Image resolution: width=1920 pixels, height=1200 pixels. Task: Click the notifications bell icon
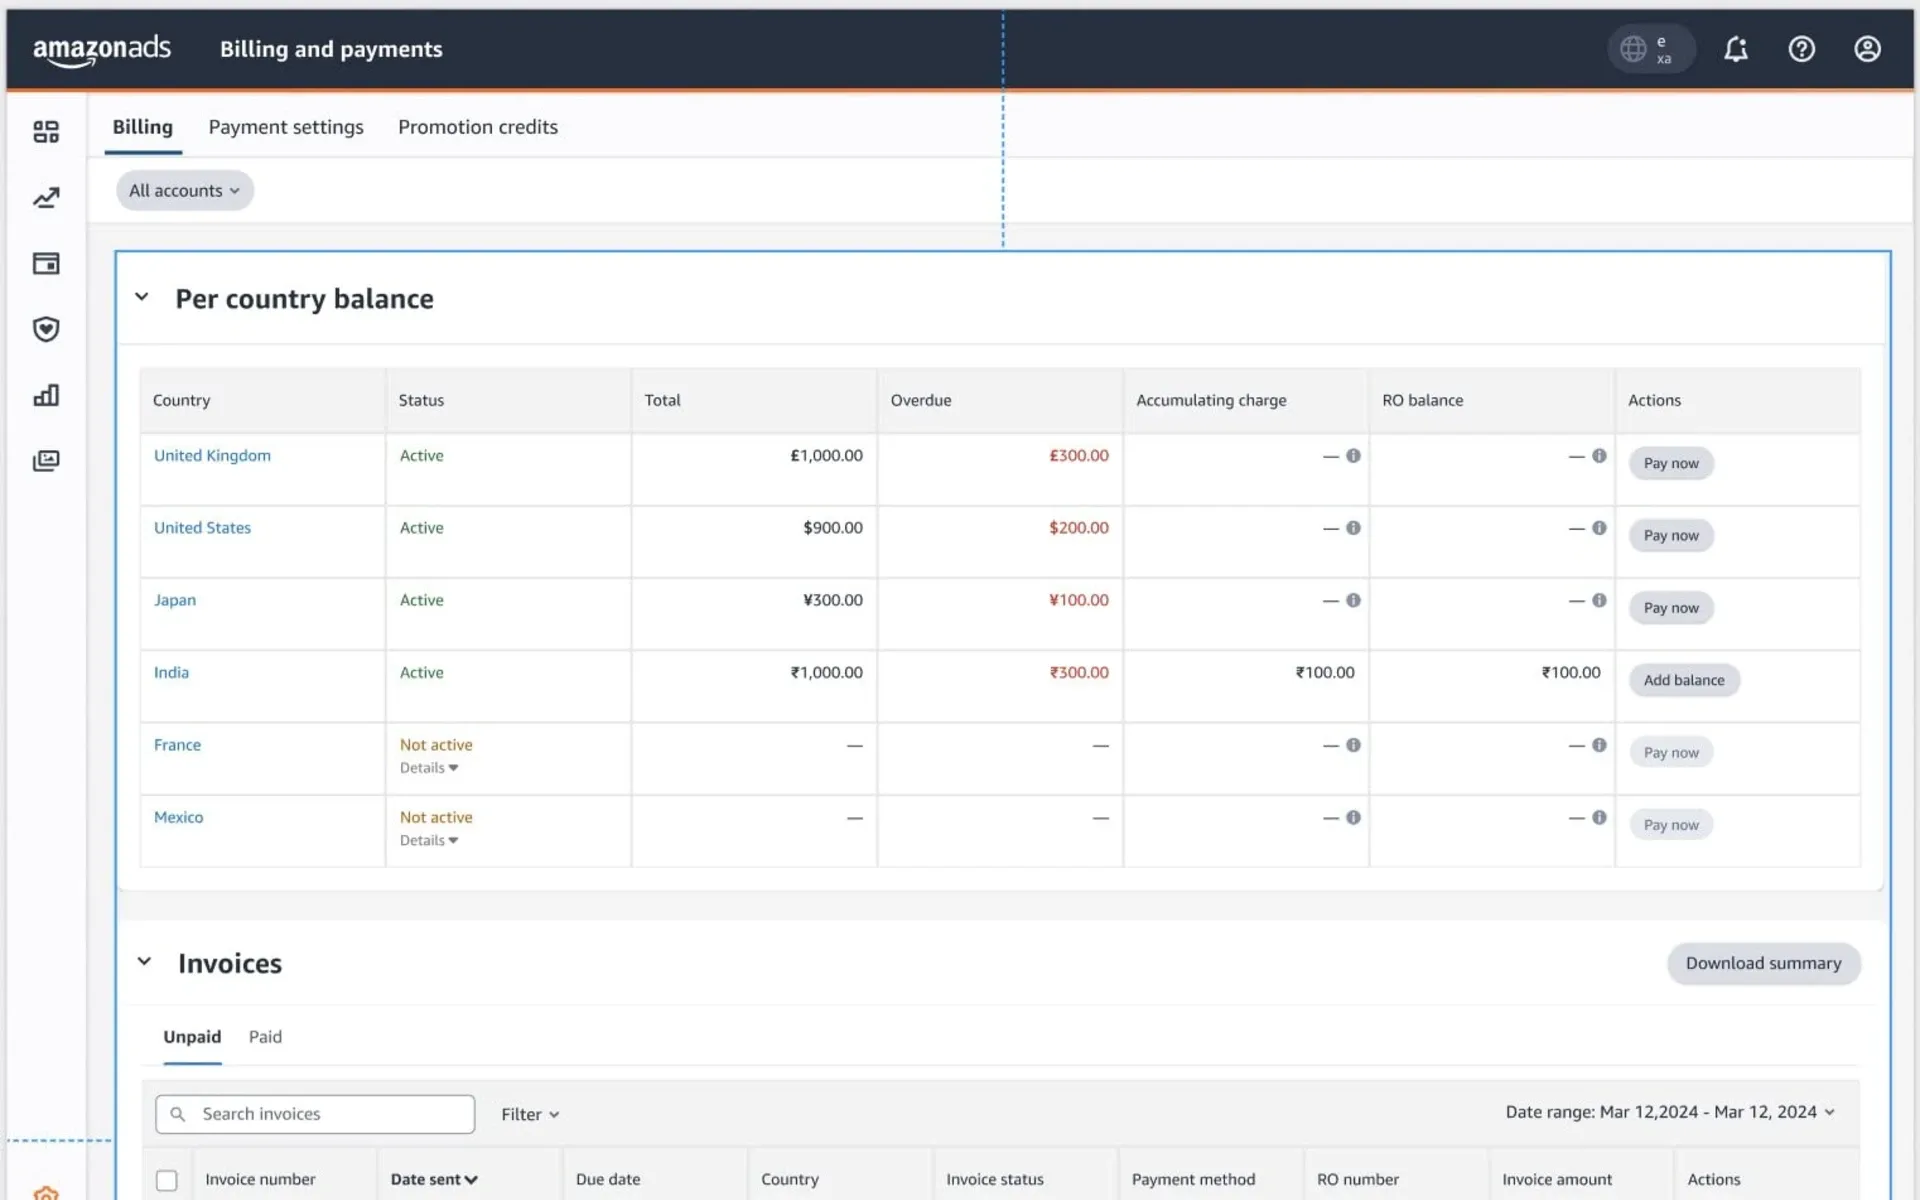[1736, 50]
